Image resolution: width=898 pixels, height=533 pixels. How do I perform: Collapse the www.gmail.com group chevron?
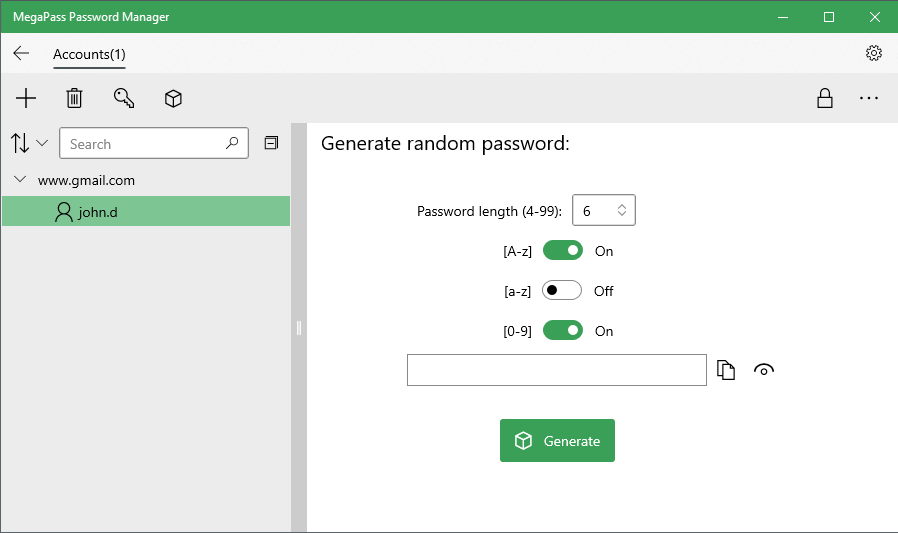coord(20,180)
